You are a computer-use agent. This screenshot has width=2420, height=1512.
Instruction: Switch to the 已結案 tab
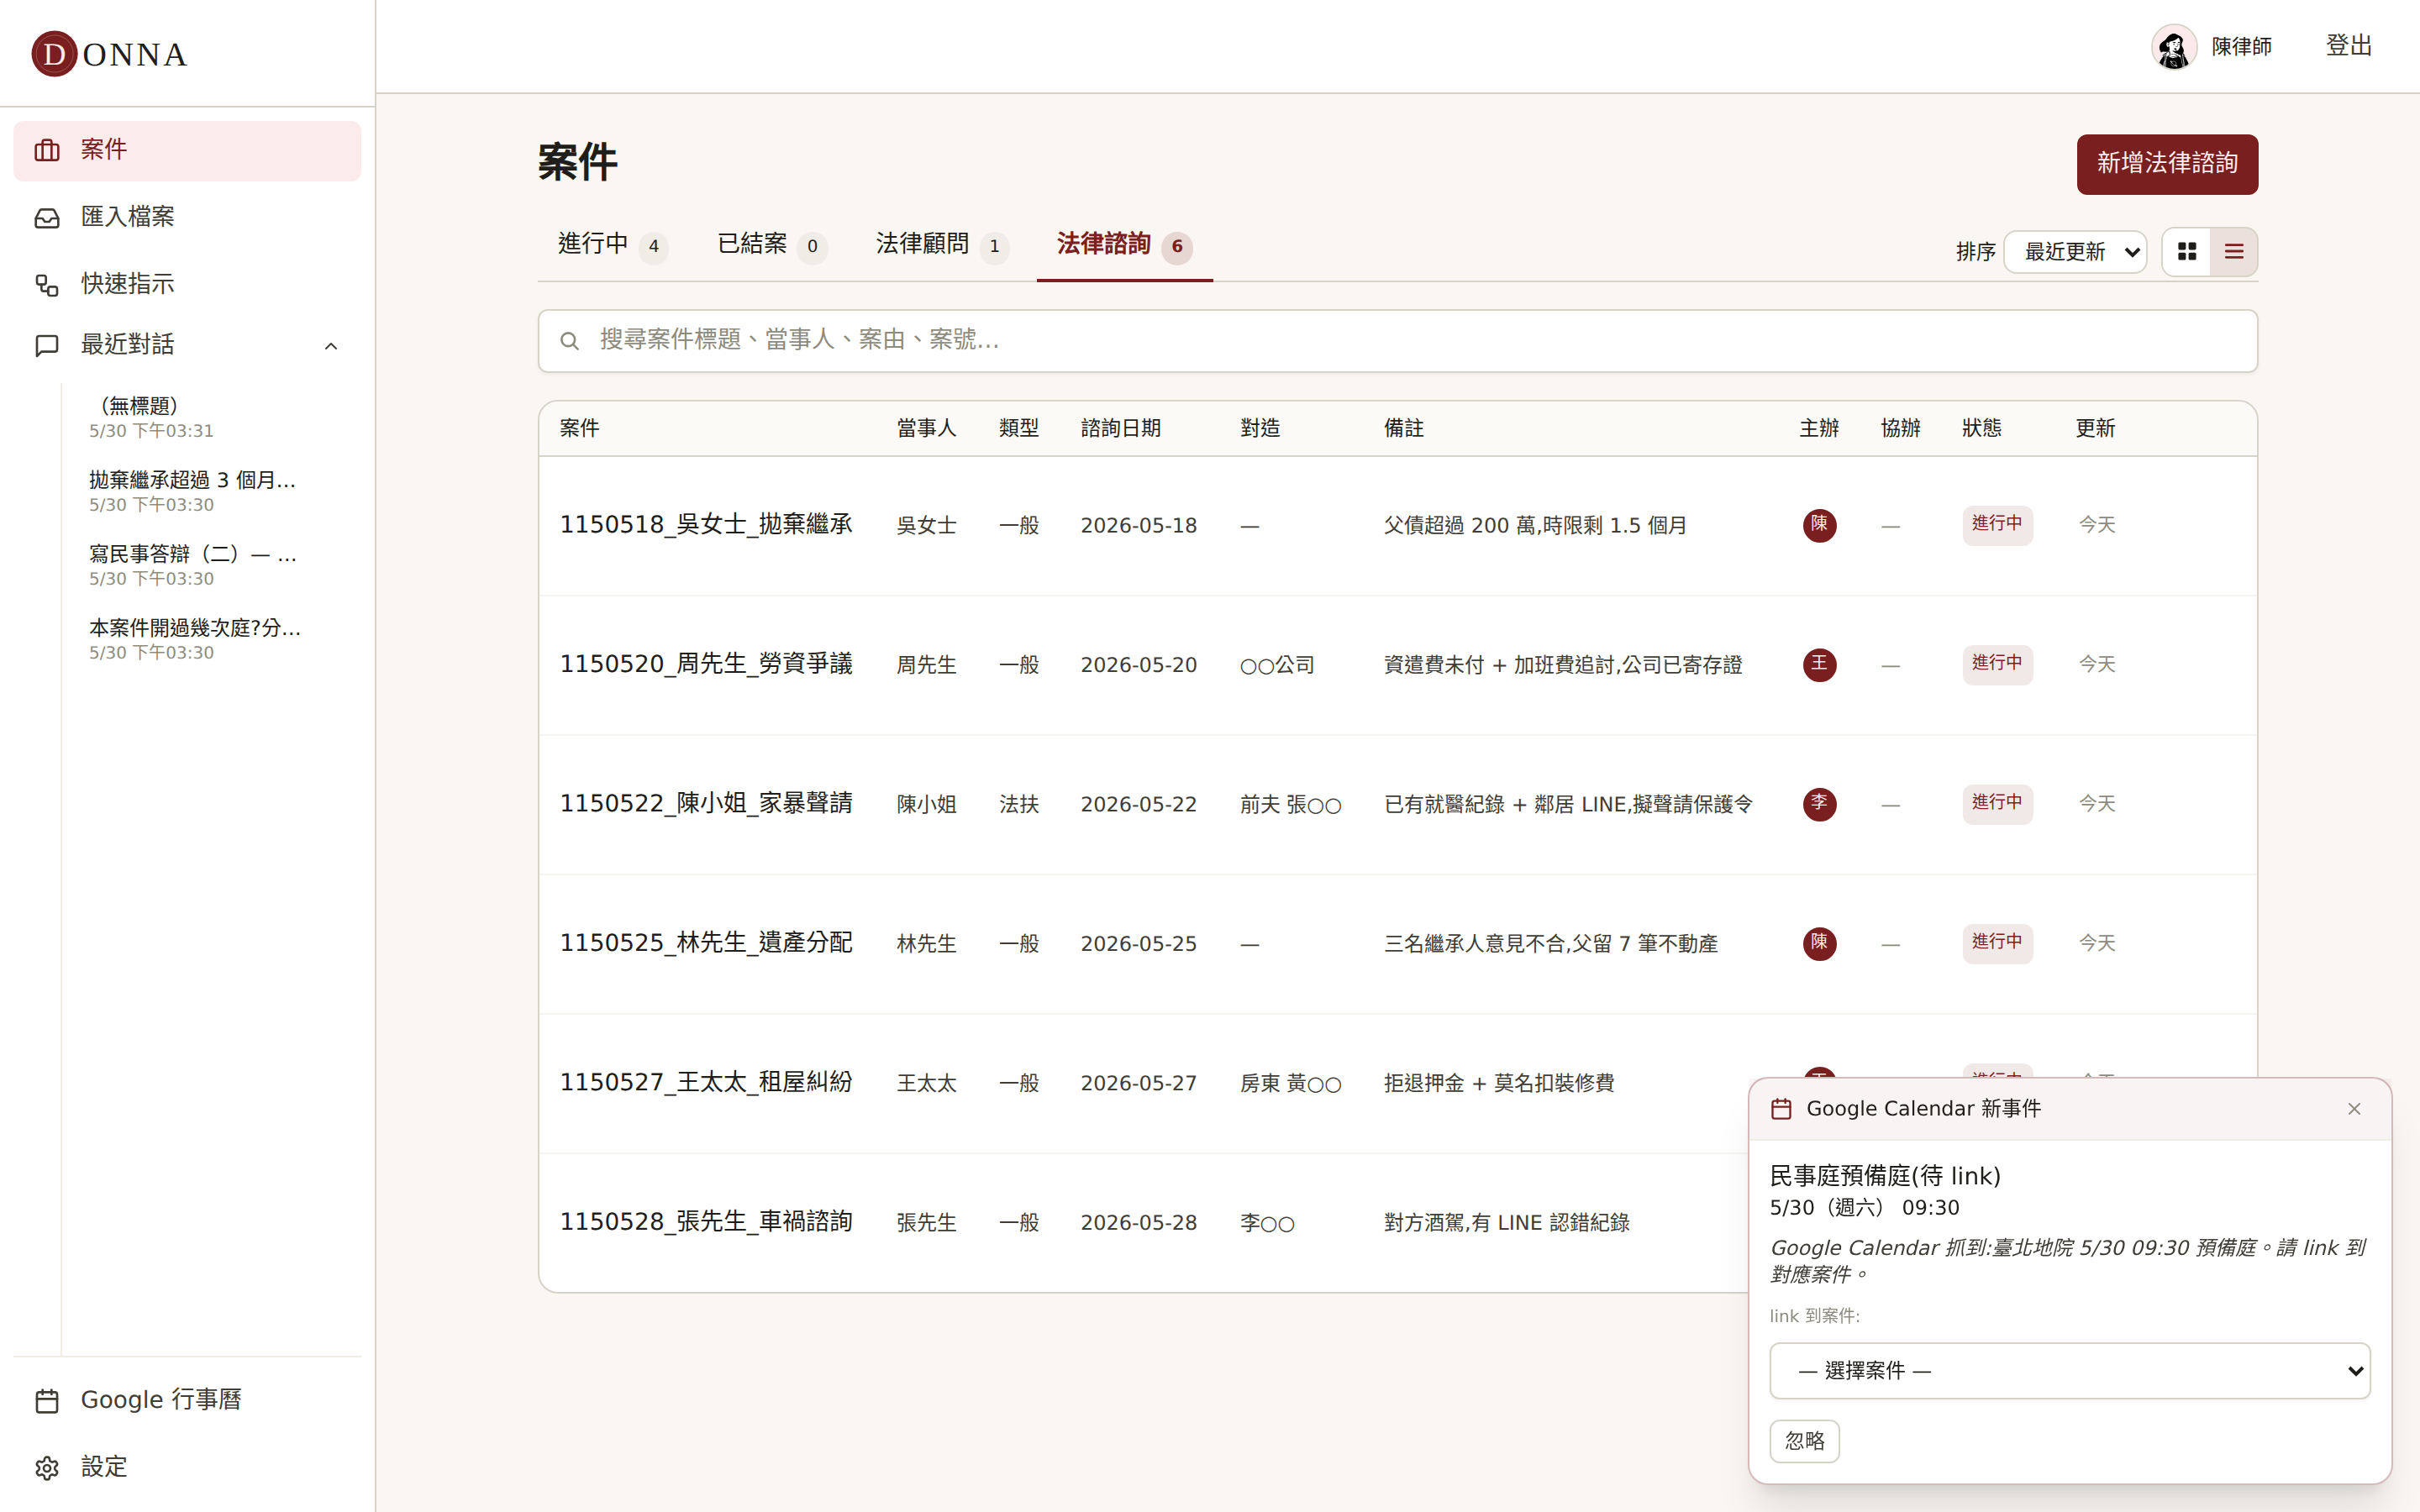click(771, 245)
